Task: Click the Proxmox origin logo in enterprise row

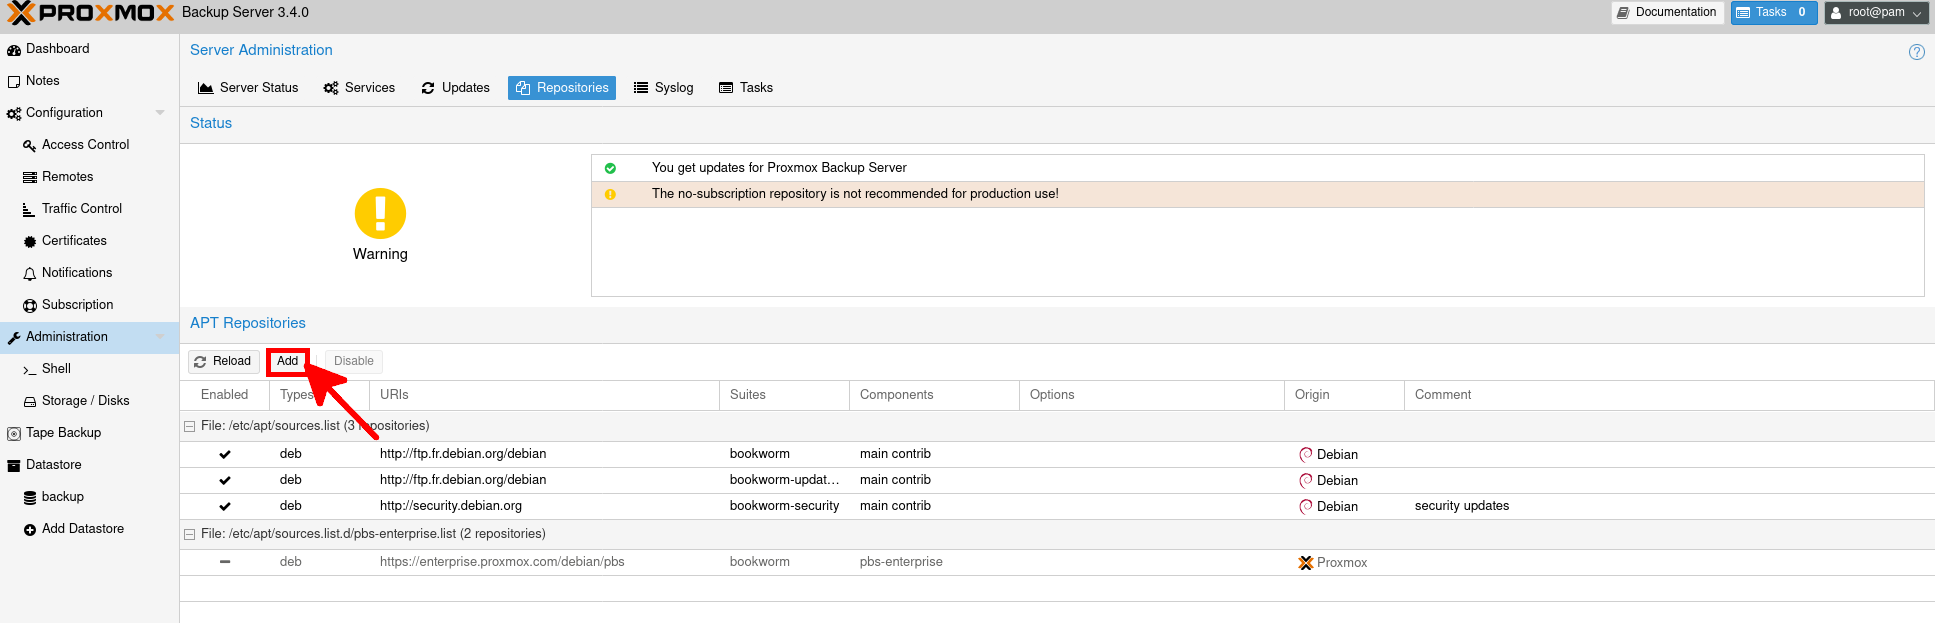Action: 1305,562
